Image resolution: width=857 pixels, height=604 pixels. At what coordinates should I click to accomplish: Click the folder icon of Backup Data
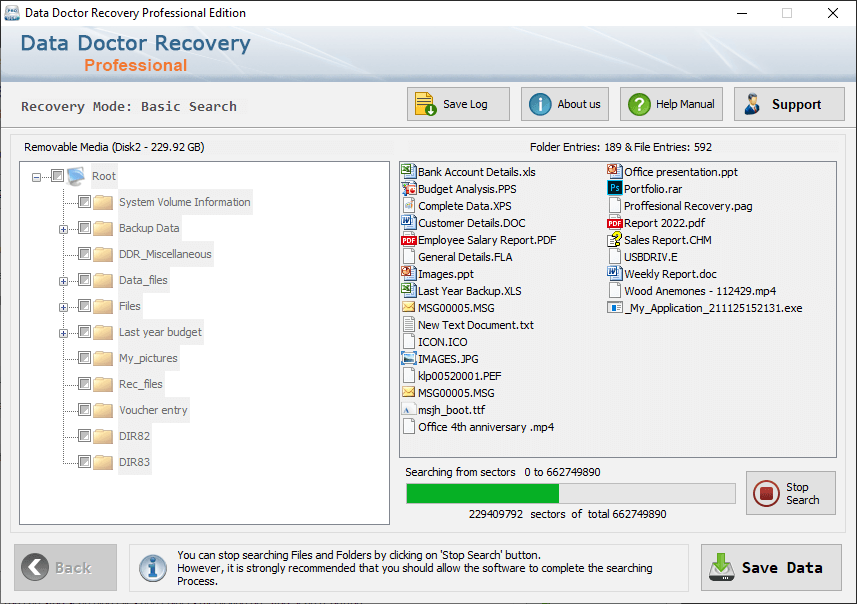tap(103, 228)
